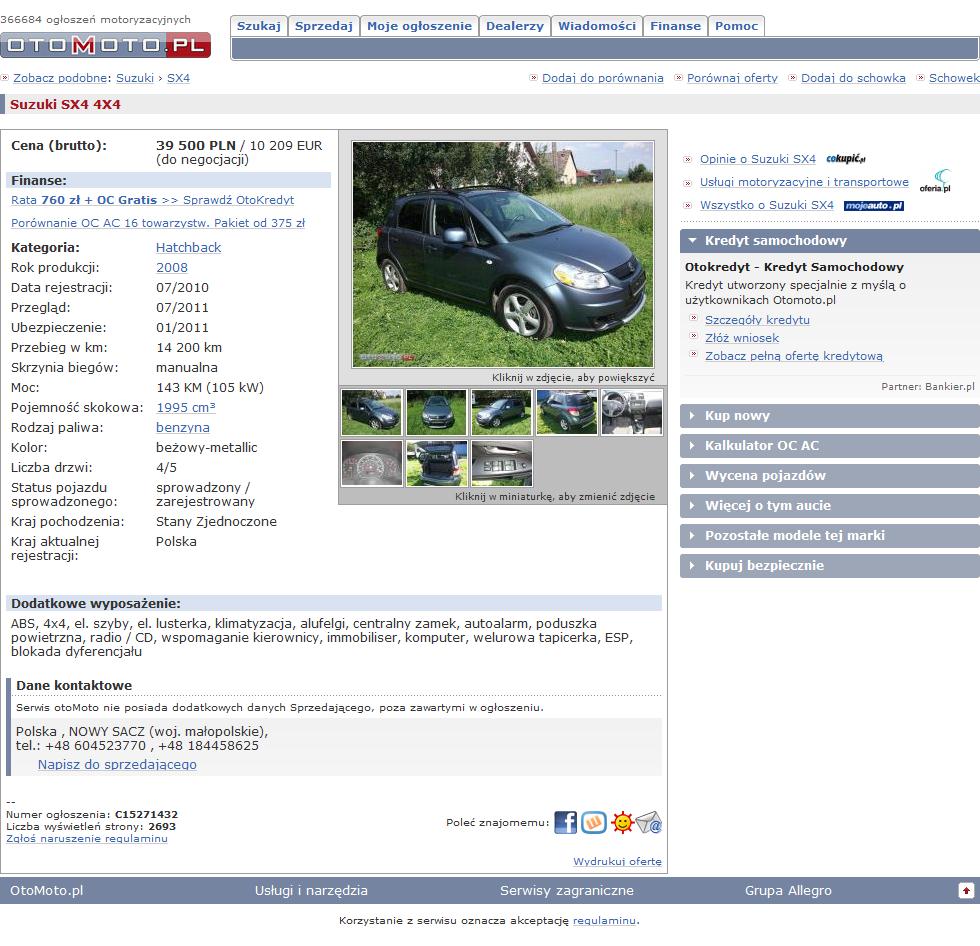Click Zgłoś naruszenie regulaminu link
This screenshot has width=980, height=946.
click(87, 839)
